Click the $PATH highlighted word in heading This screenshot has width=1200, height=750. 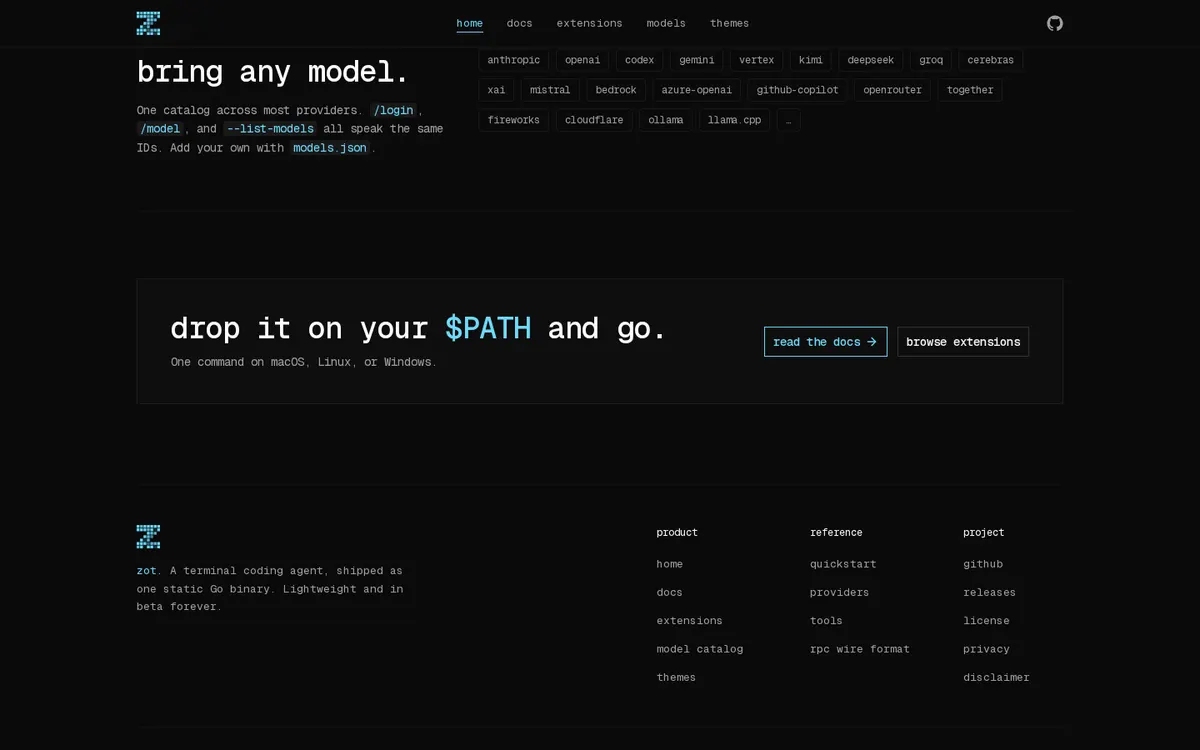pos(488,328)
